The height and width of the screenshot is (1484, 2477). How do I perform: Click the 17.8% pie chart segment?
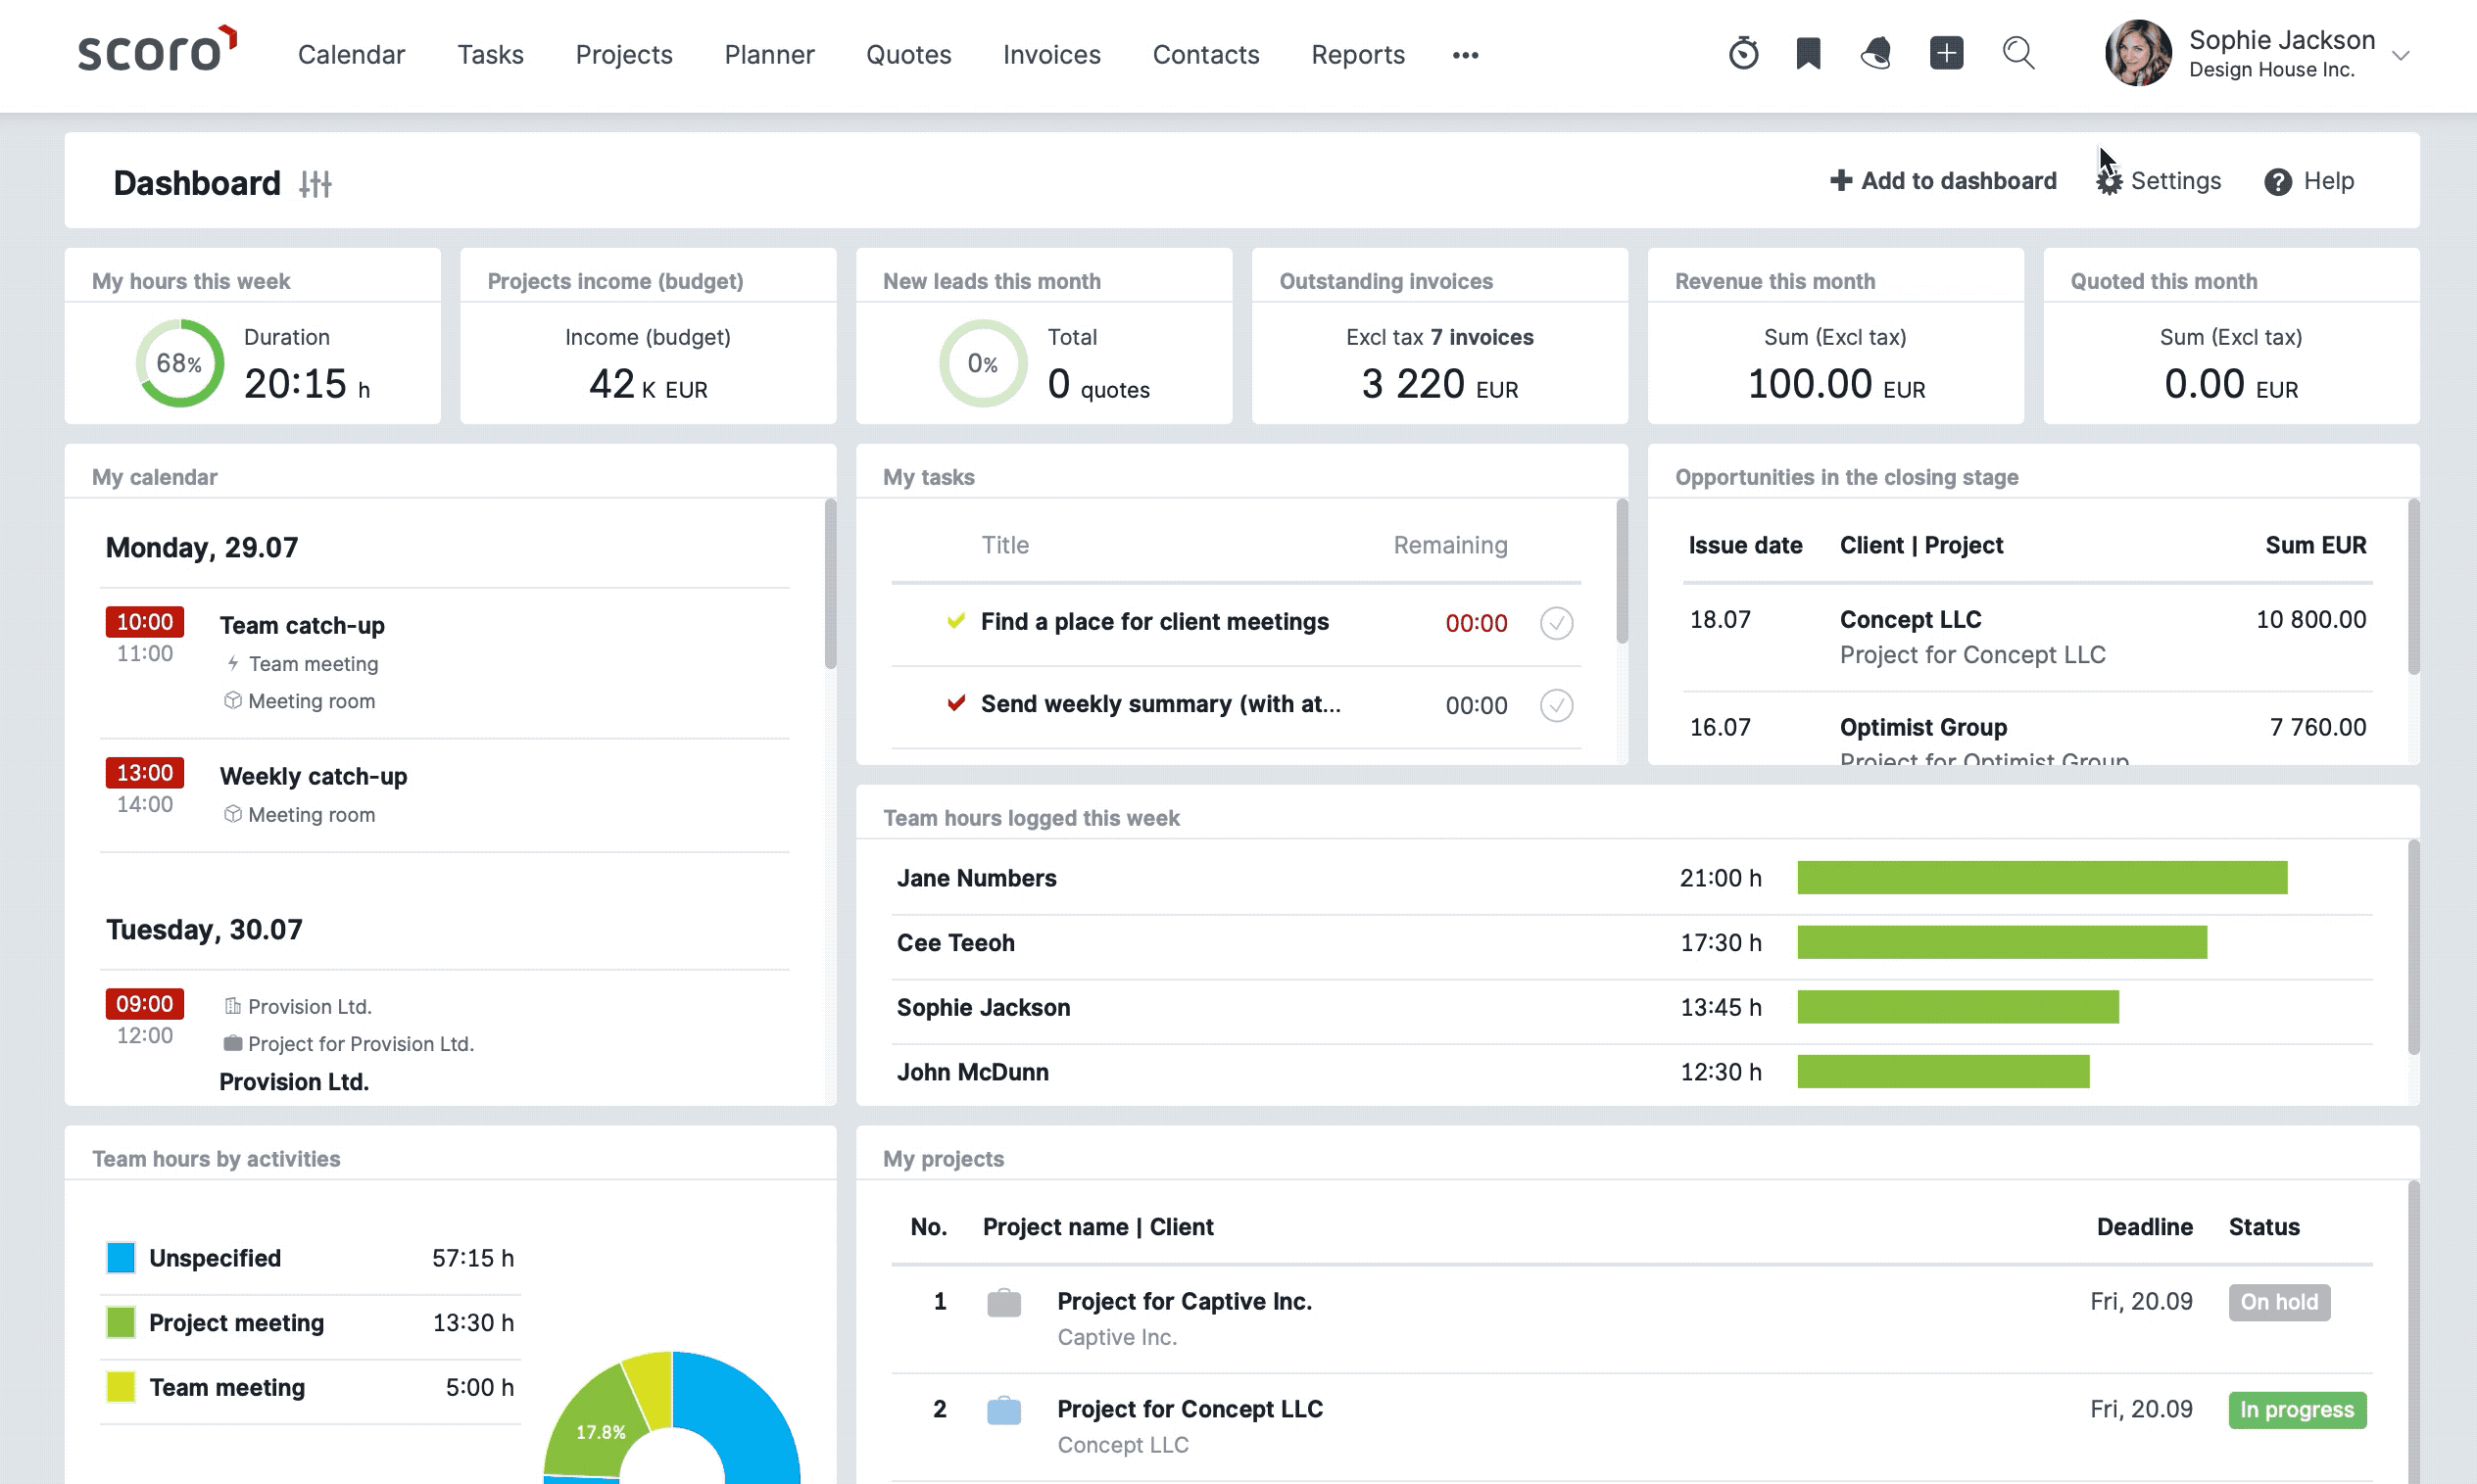coord(598,1423)
